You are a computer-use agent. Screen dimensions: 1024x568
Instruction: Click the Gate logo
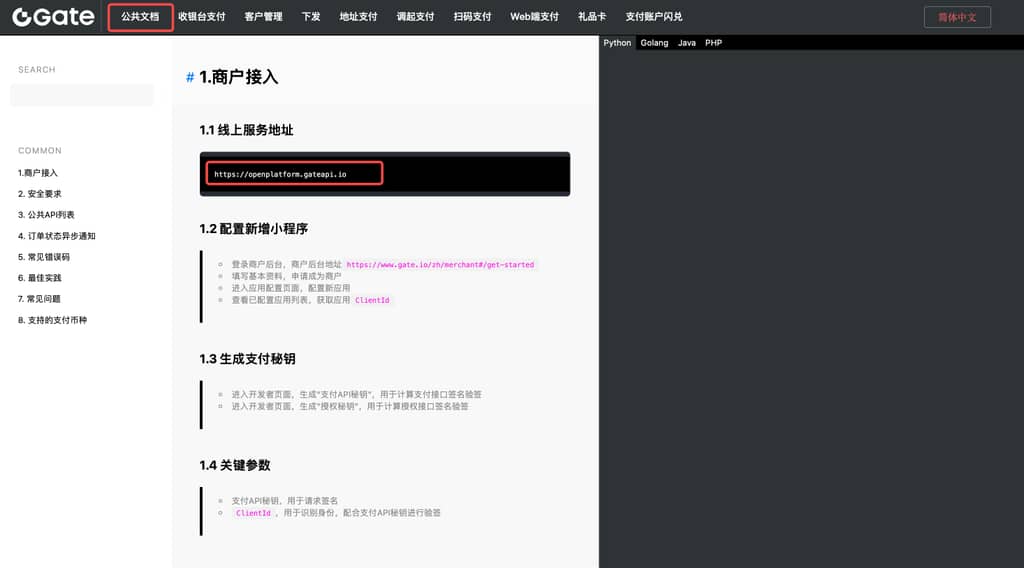53,17
